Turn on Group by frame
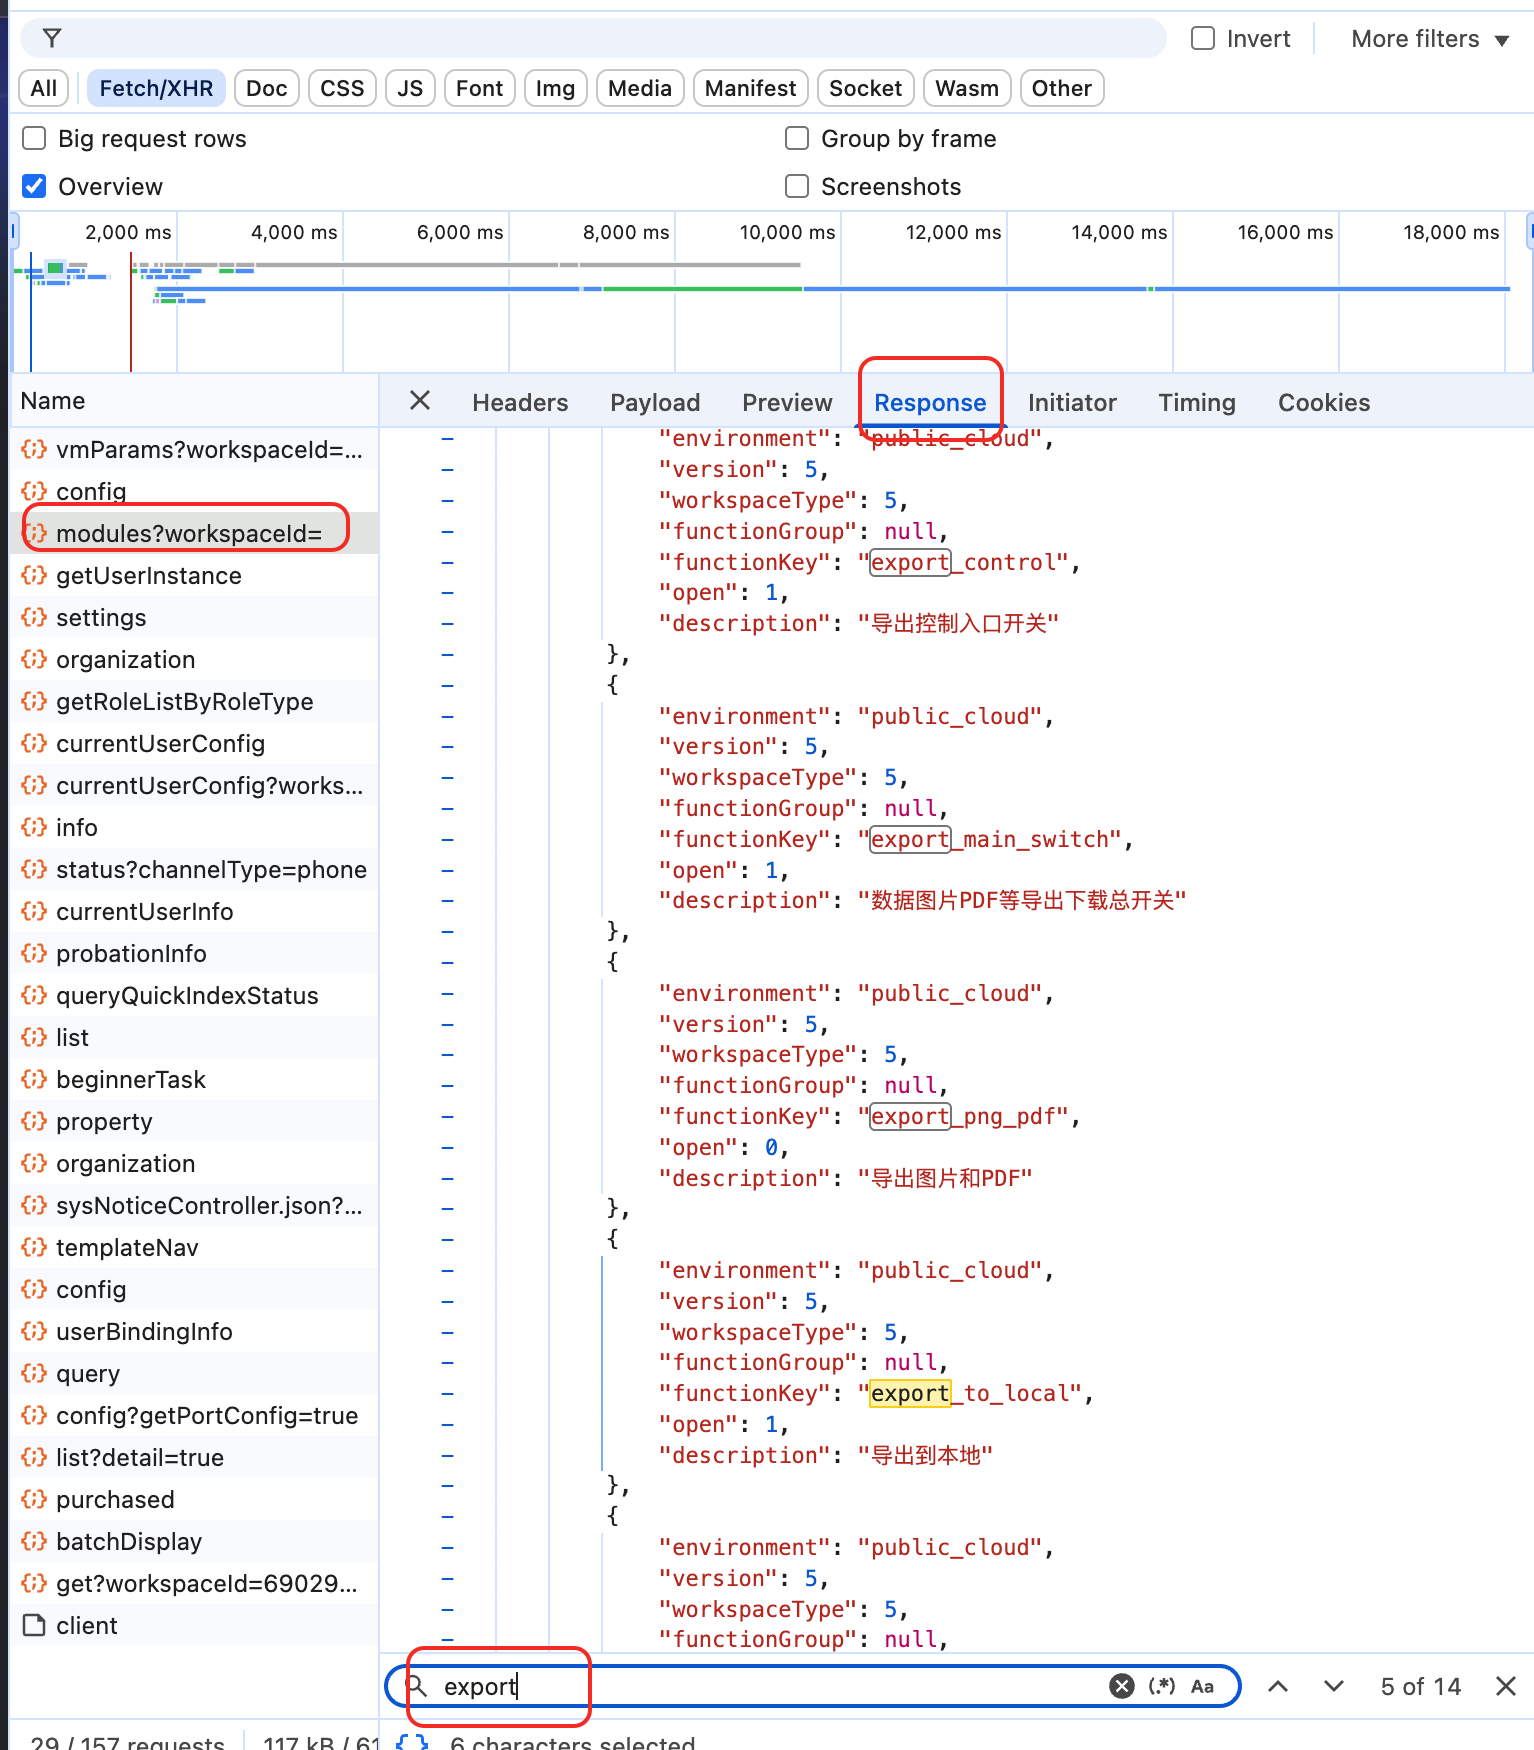This screenshot has width=1534, height=1750. (x=797, y=138)
